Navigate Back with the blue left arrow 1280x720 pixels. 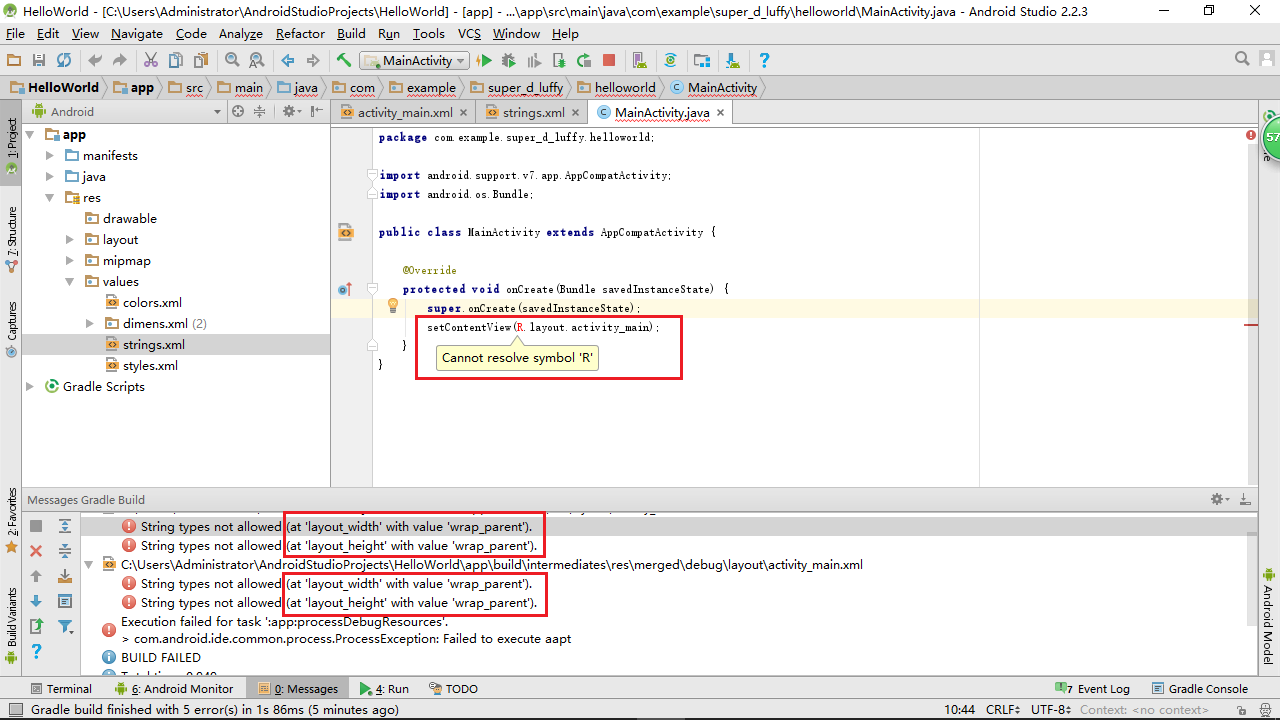click(288, 61)
